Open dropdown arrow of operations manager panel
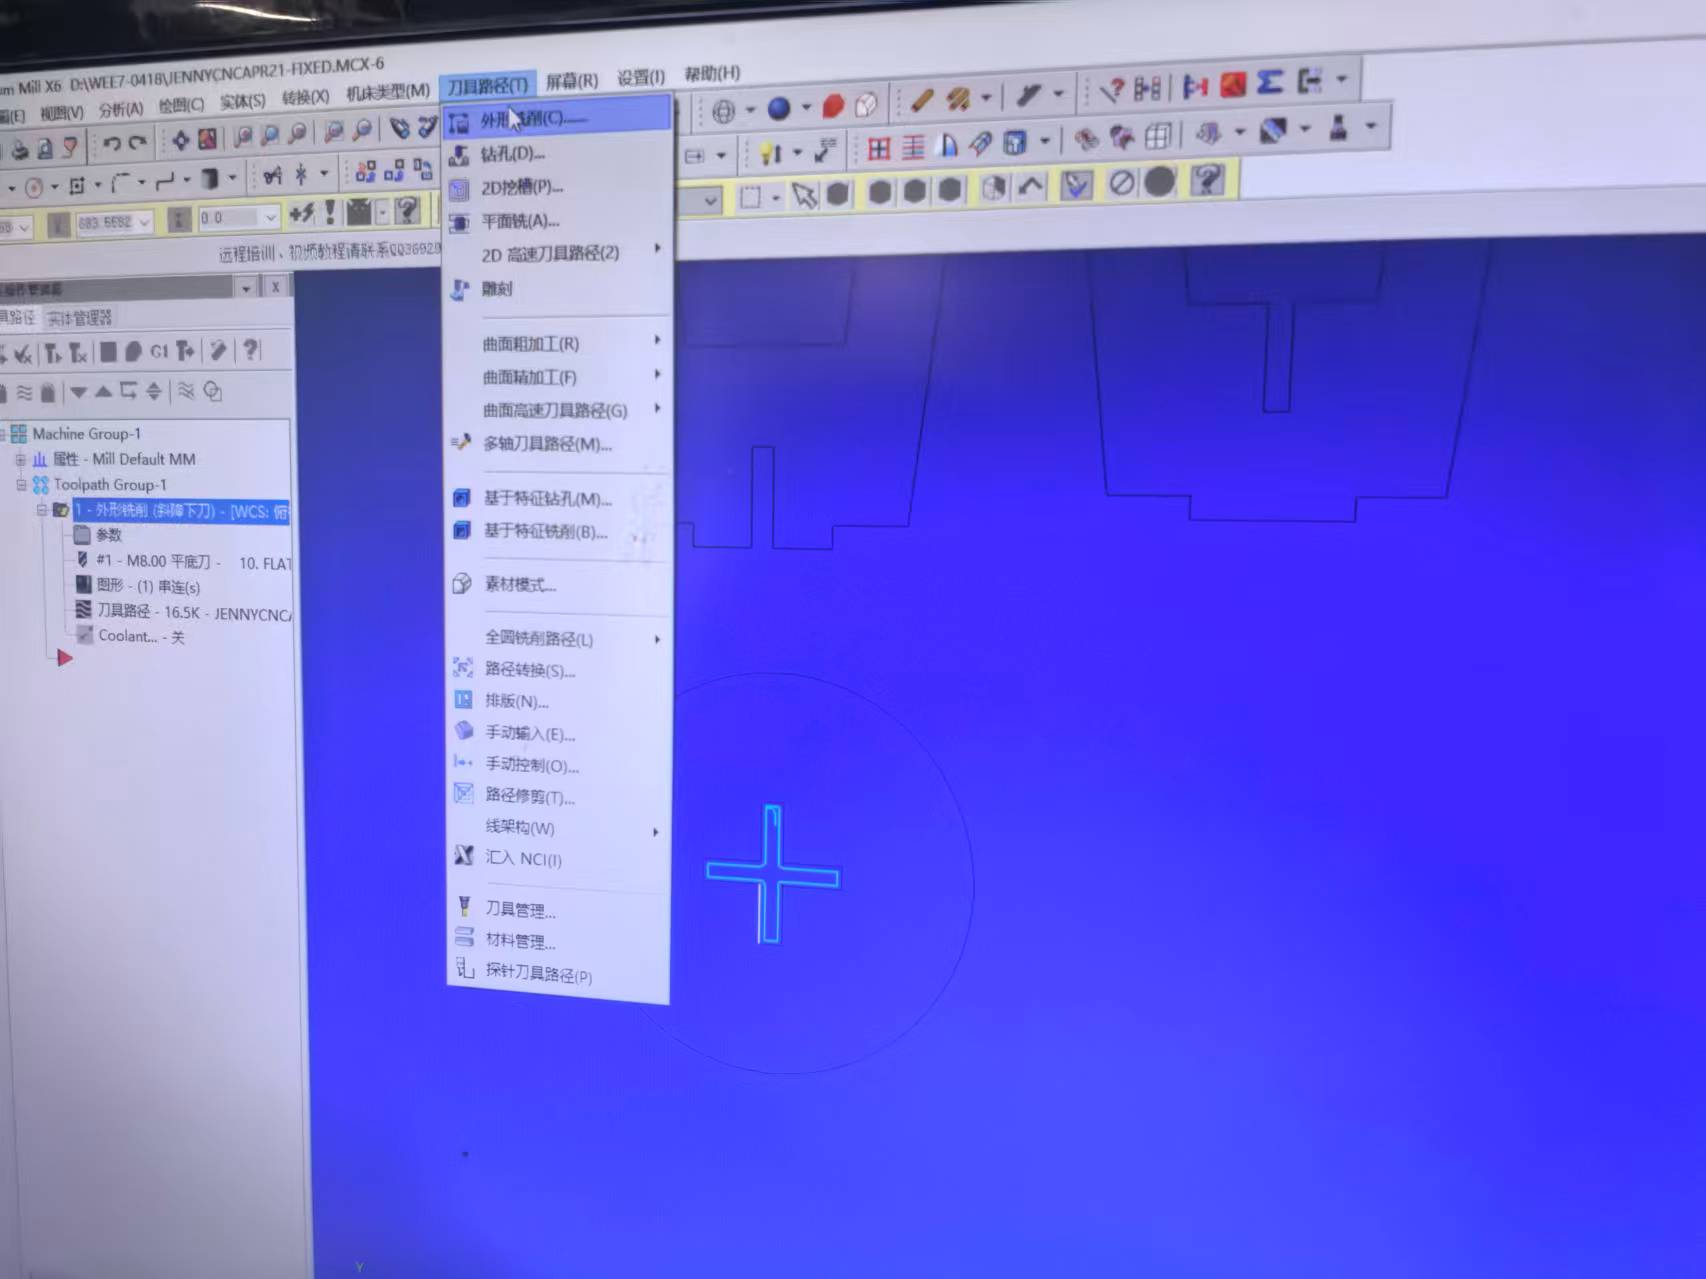Screen dimensions: 1706x1279 [246, 288]
